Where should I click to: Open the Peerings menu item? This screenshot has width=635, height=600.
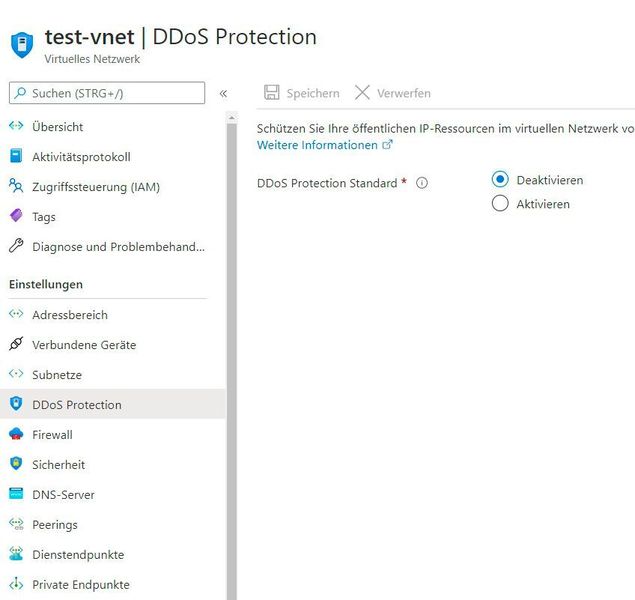click(x=54, y=524)
